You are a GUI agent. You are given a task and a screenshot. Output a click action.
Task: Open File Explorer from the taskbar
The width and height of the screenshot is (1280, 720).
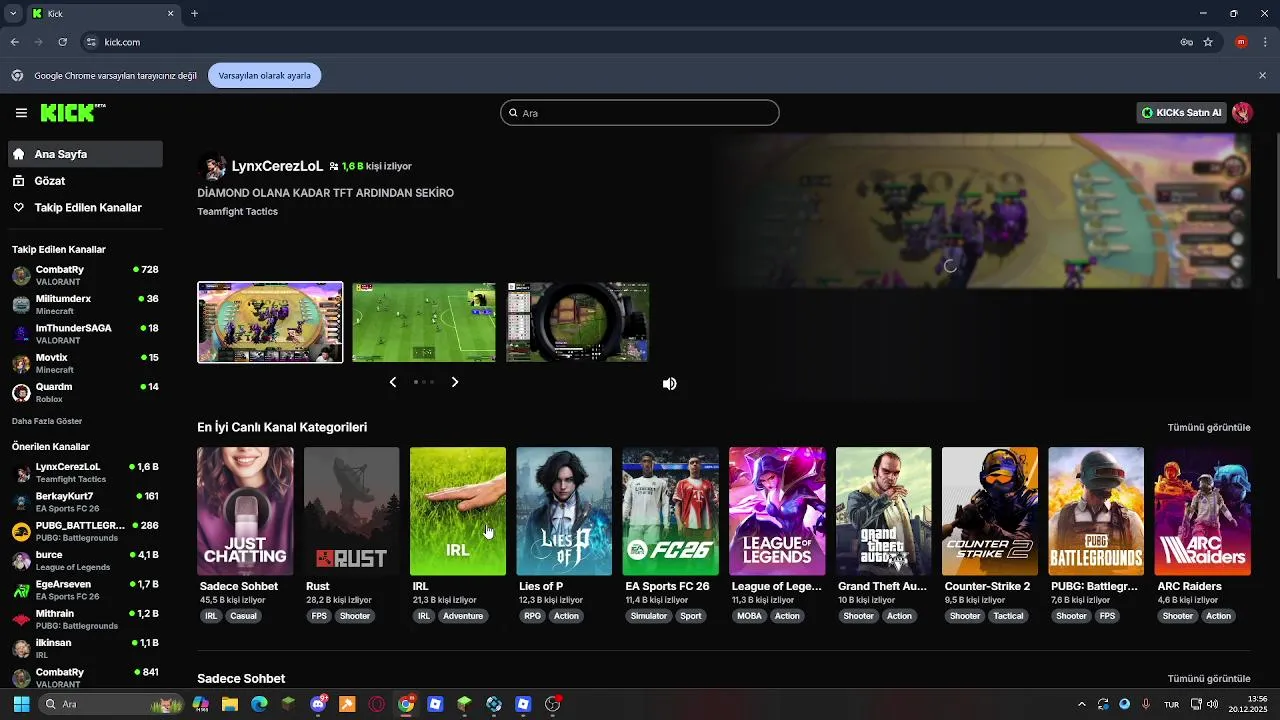[x=230, y=704]
